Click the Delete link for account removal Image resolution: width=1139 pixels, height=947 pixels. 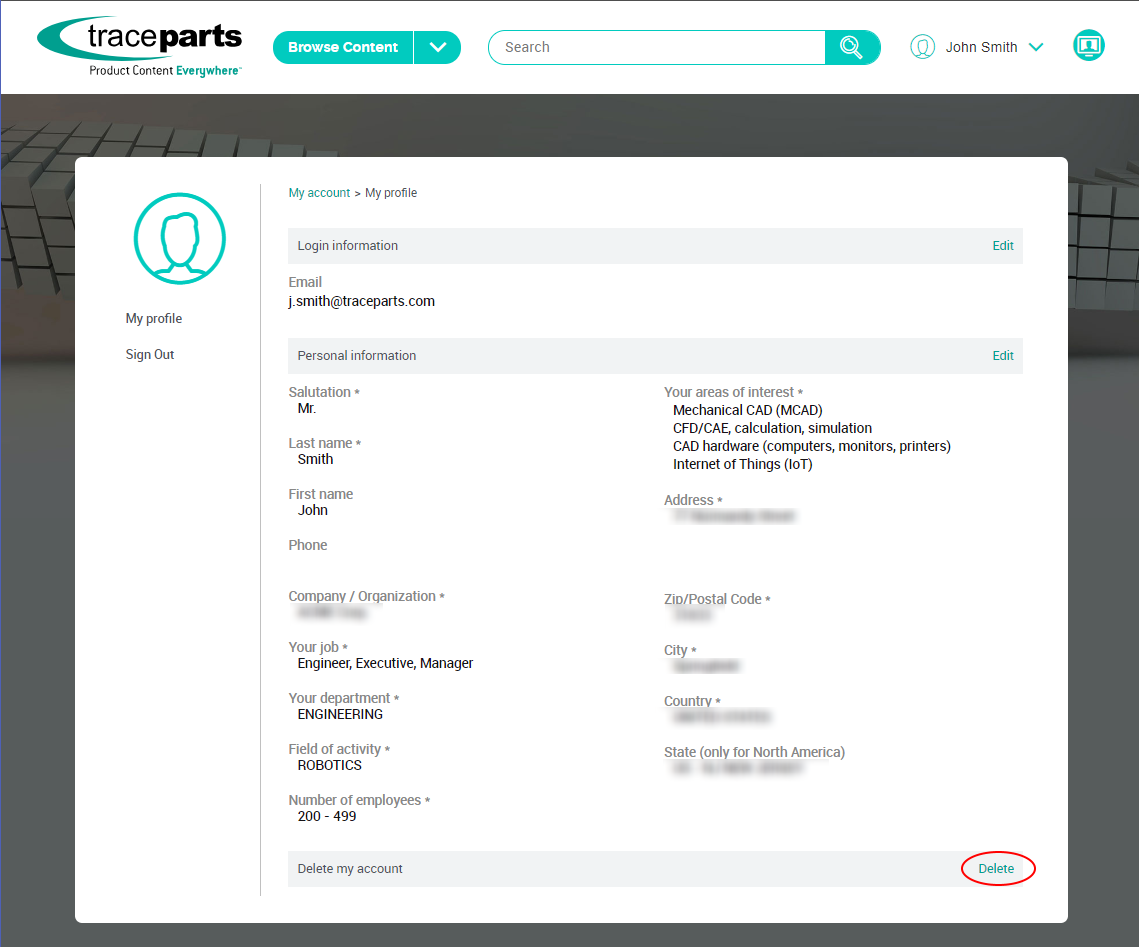(x=996, y=869)
